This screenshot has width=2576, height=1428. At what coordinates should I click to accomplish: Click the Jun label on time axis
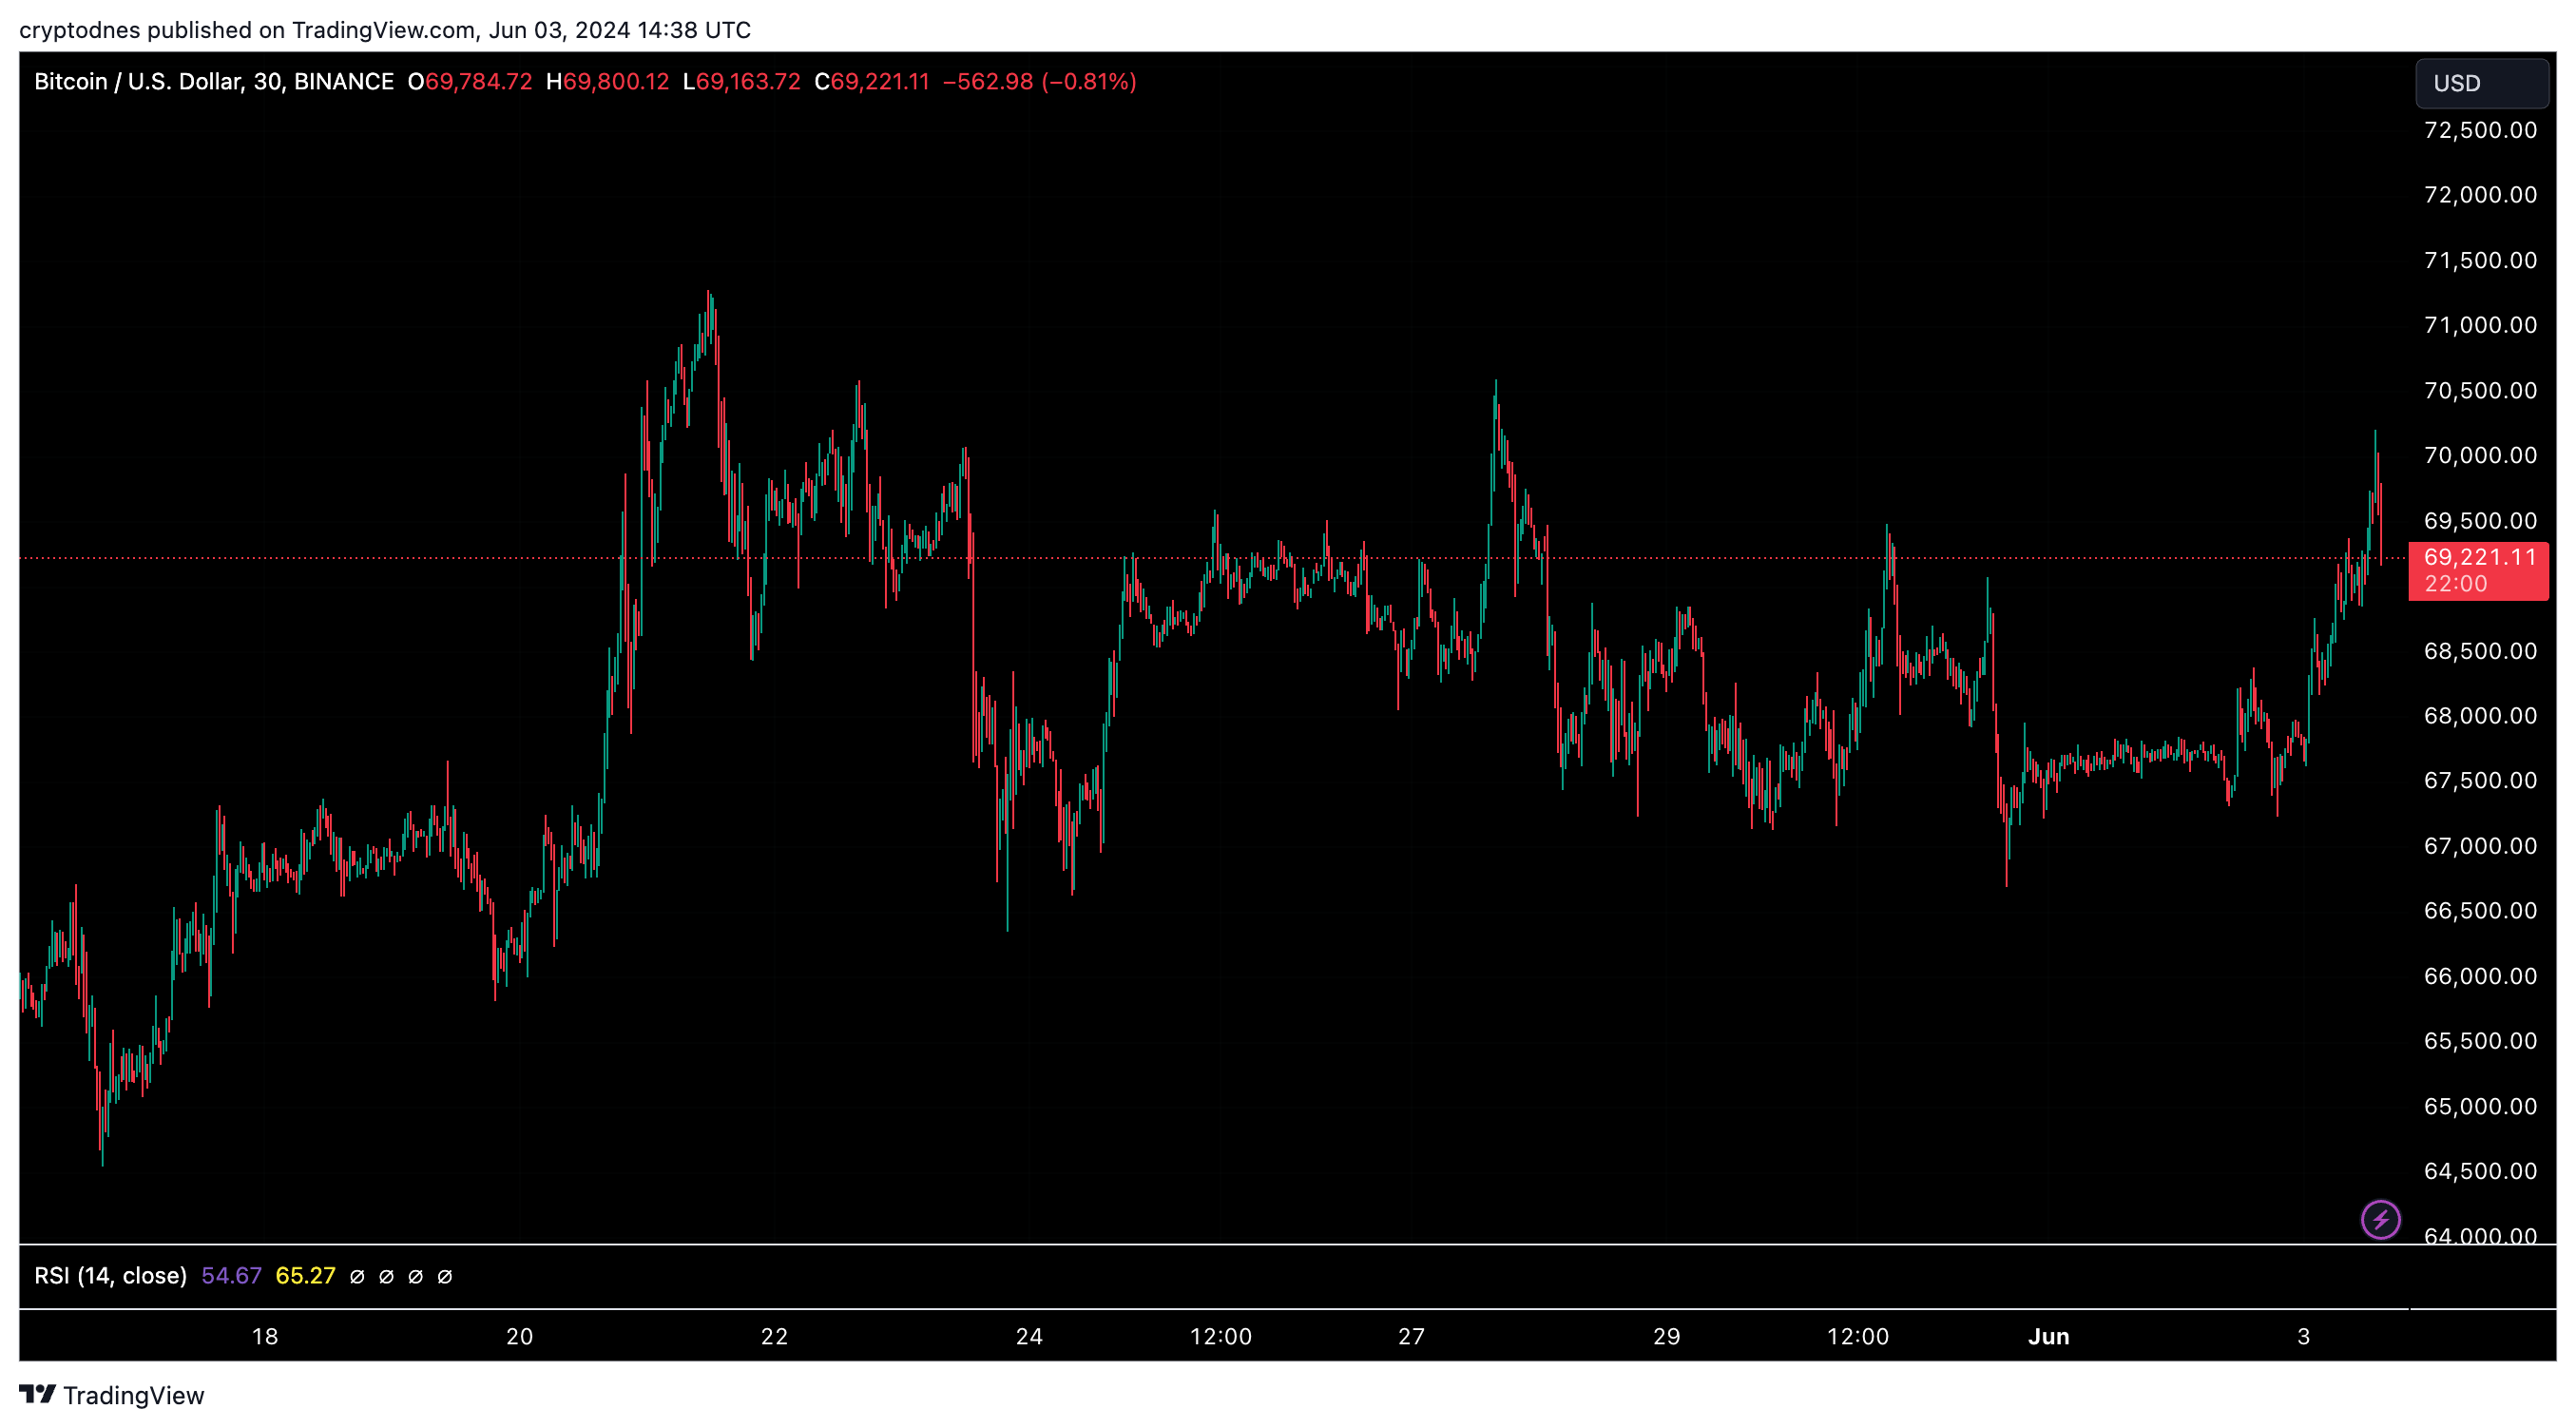2049,1337
